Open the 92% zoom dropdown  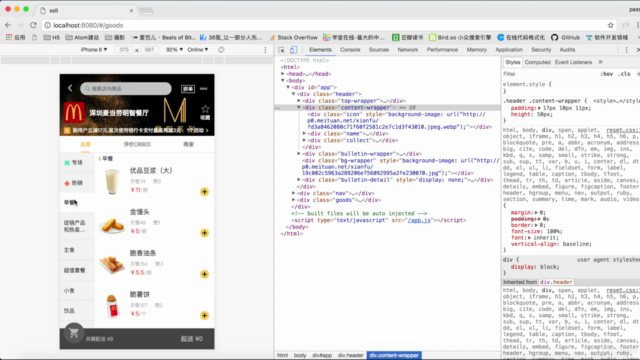[x=174, y=50]
